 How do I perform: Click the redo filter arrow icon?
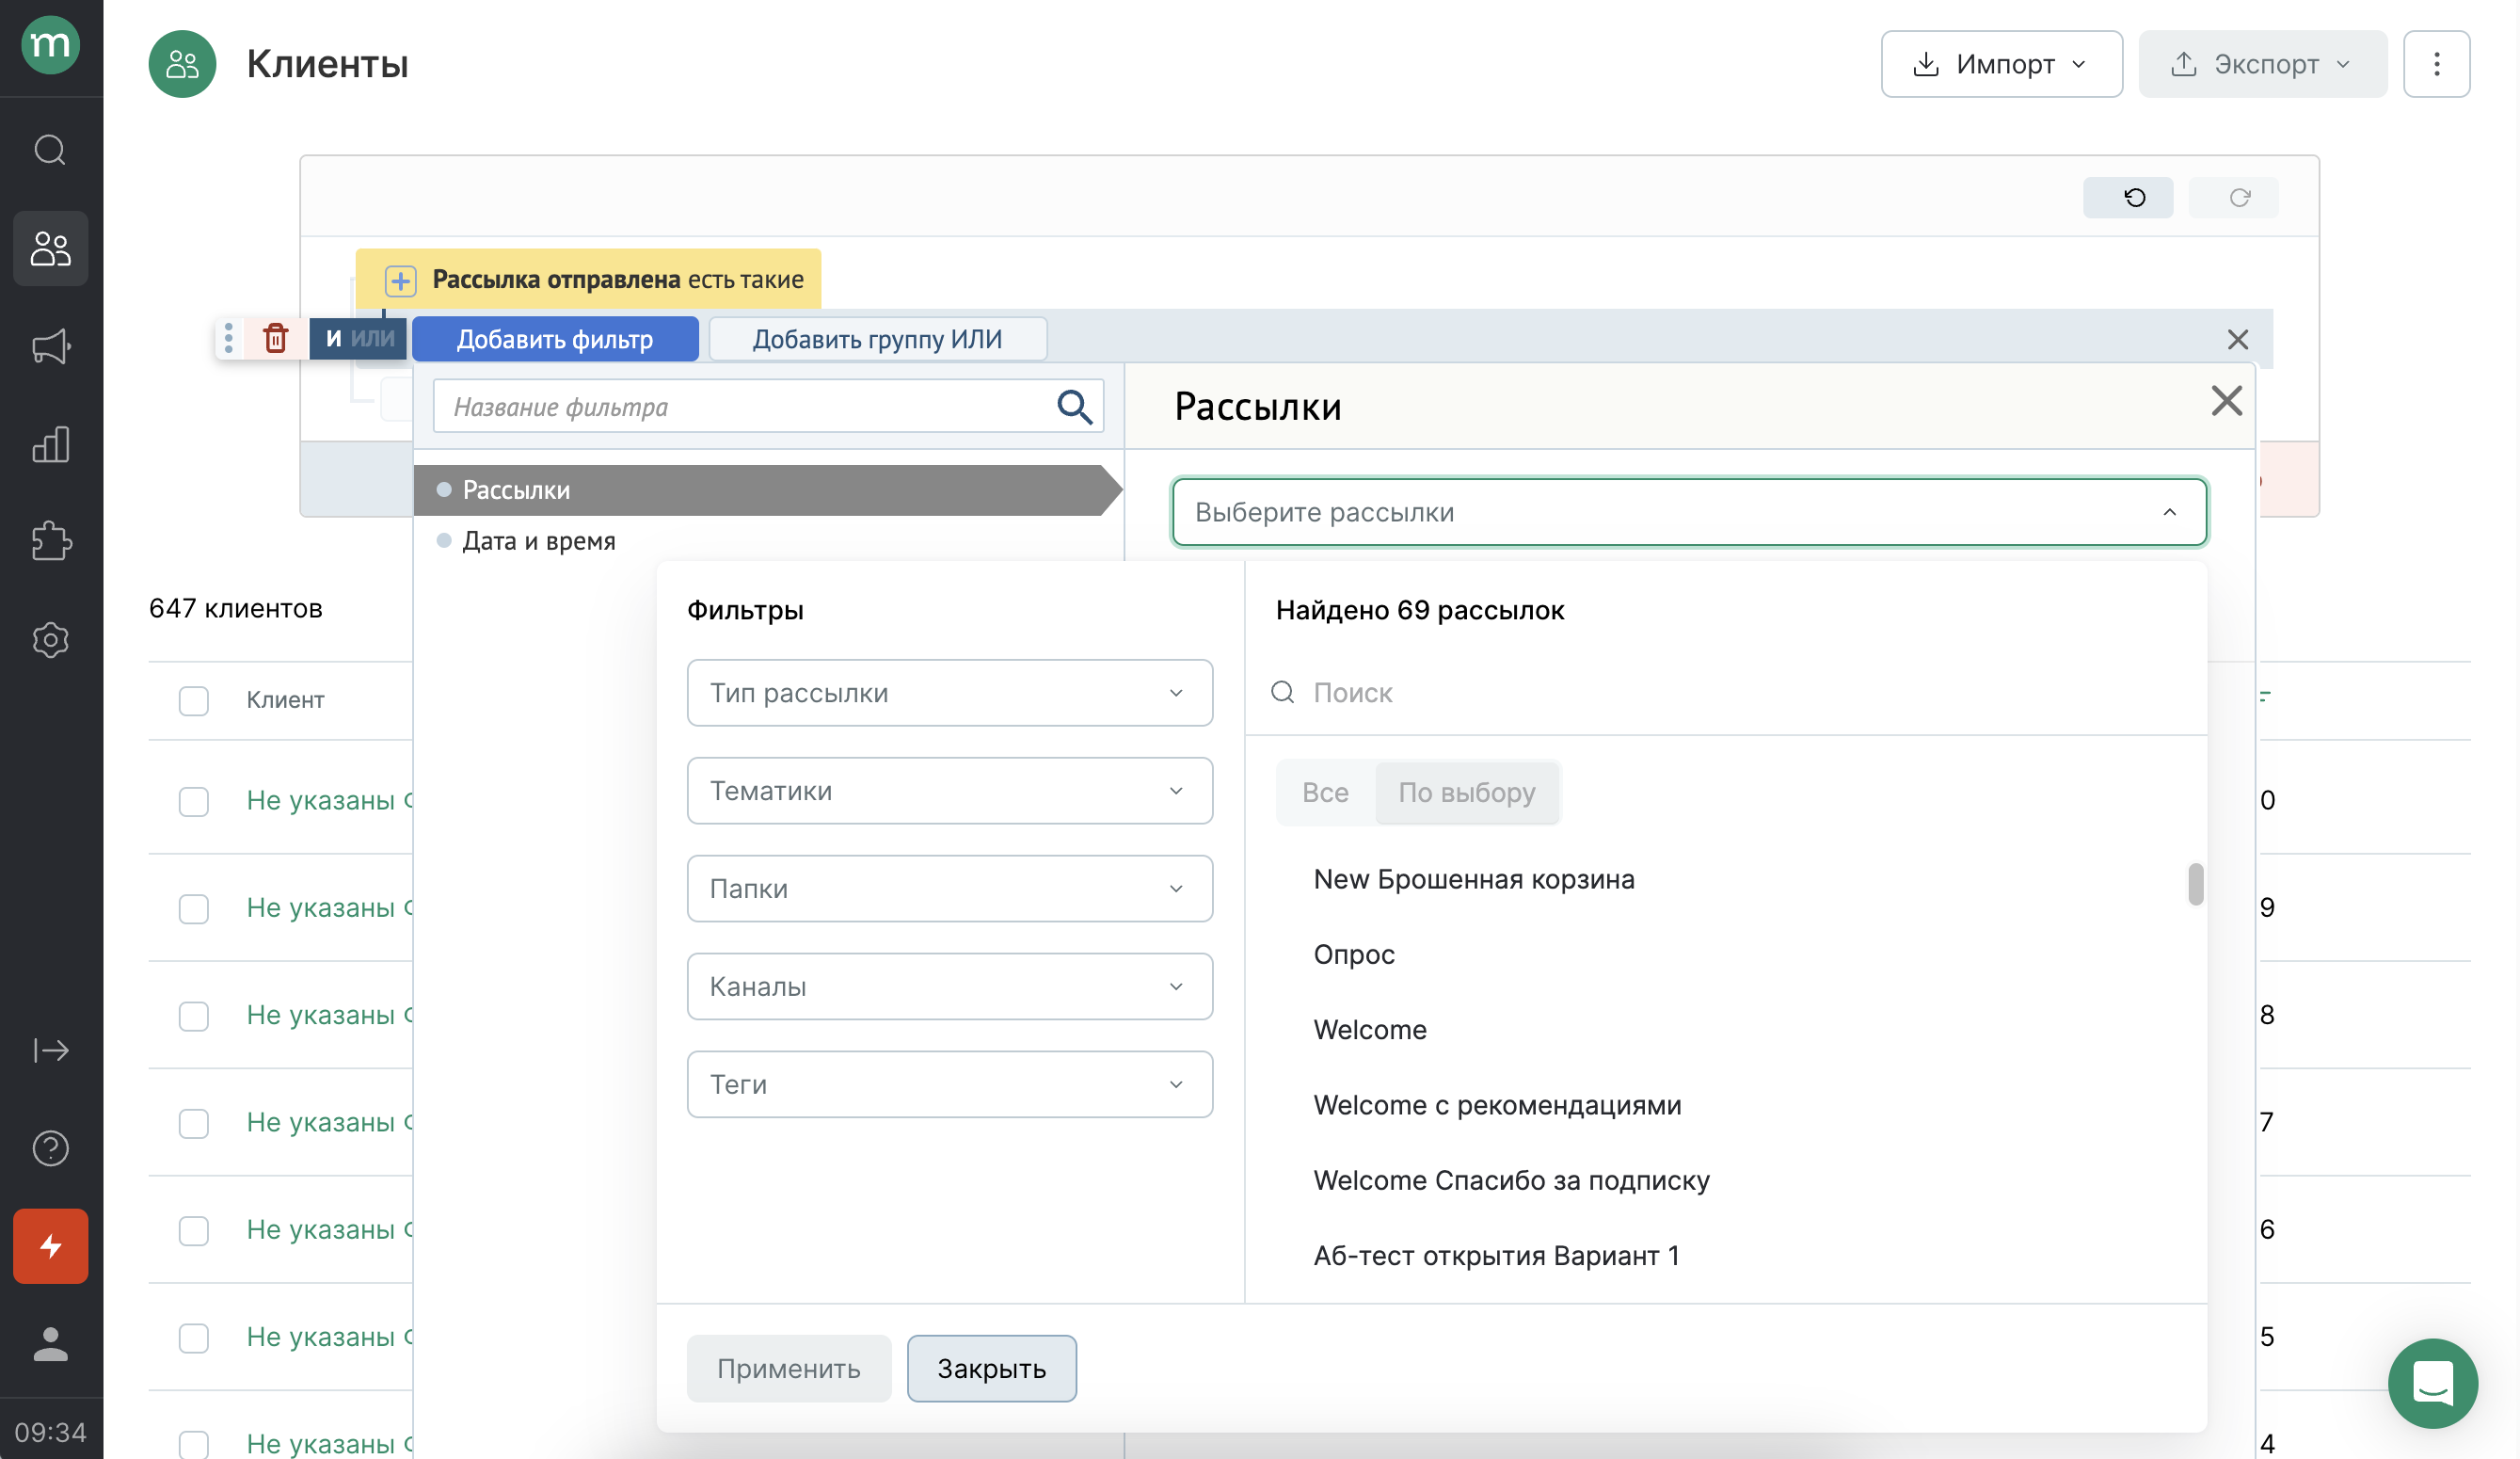[2233, 197]
